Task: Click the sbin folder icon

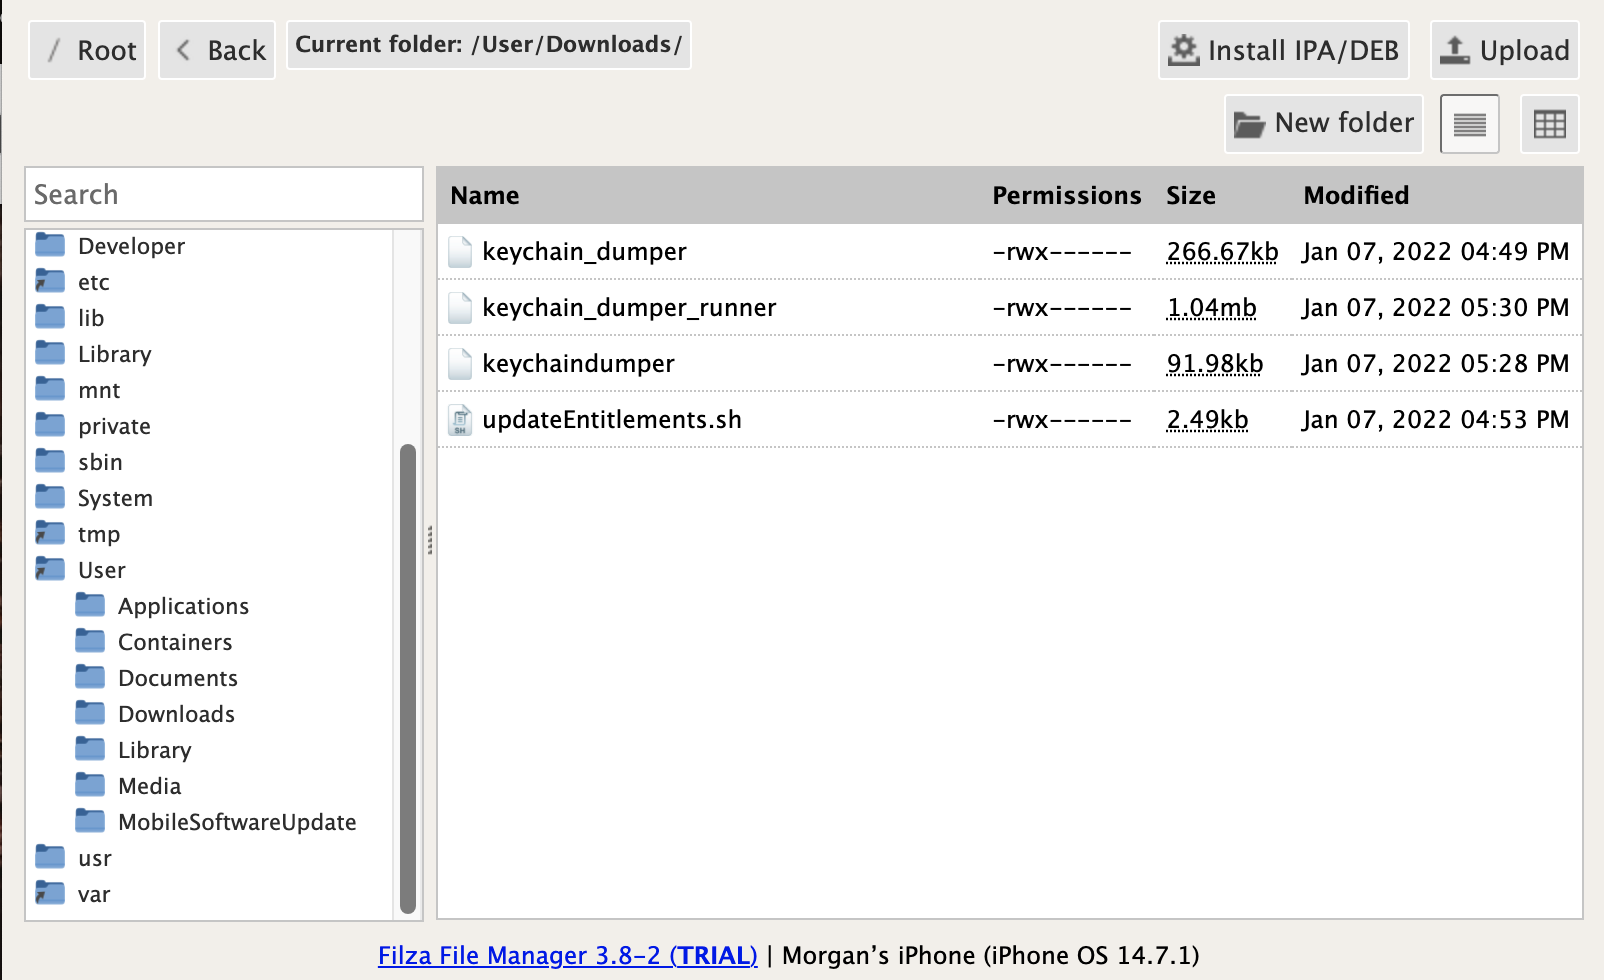Action: (x=50, y=461)
